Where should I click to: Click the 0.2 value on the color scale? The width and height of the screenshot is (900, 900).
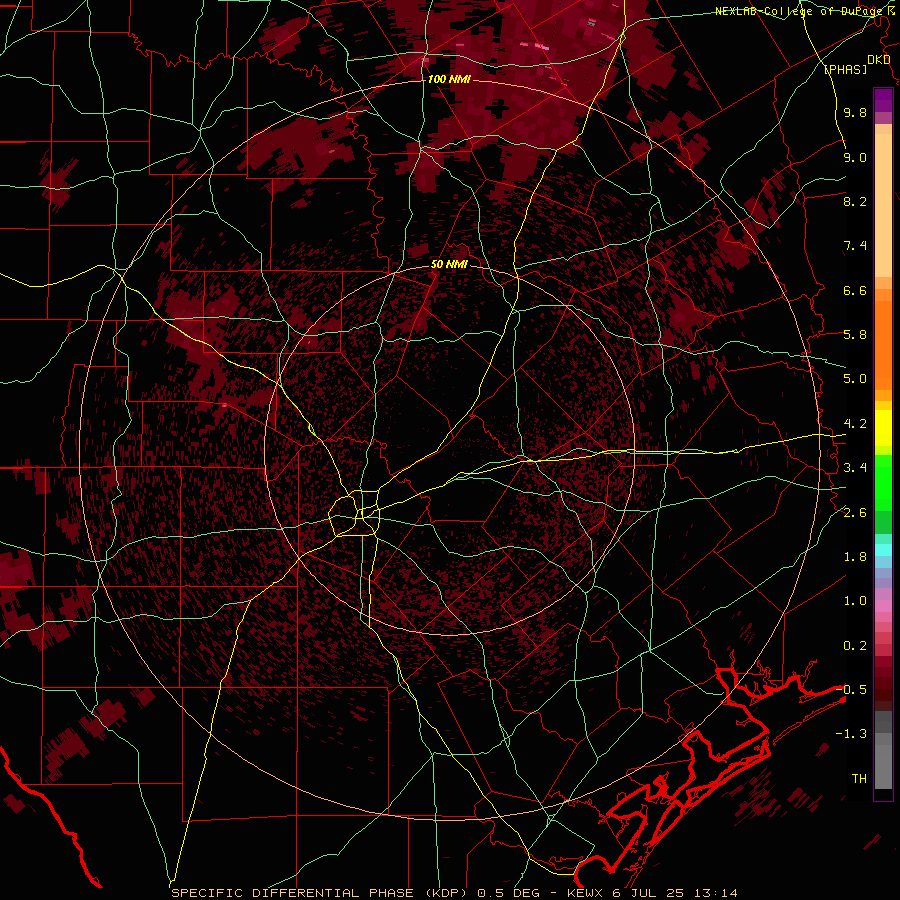(x=855, y=646)
